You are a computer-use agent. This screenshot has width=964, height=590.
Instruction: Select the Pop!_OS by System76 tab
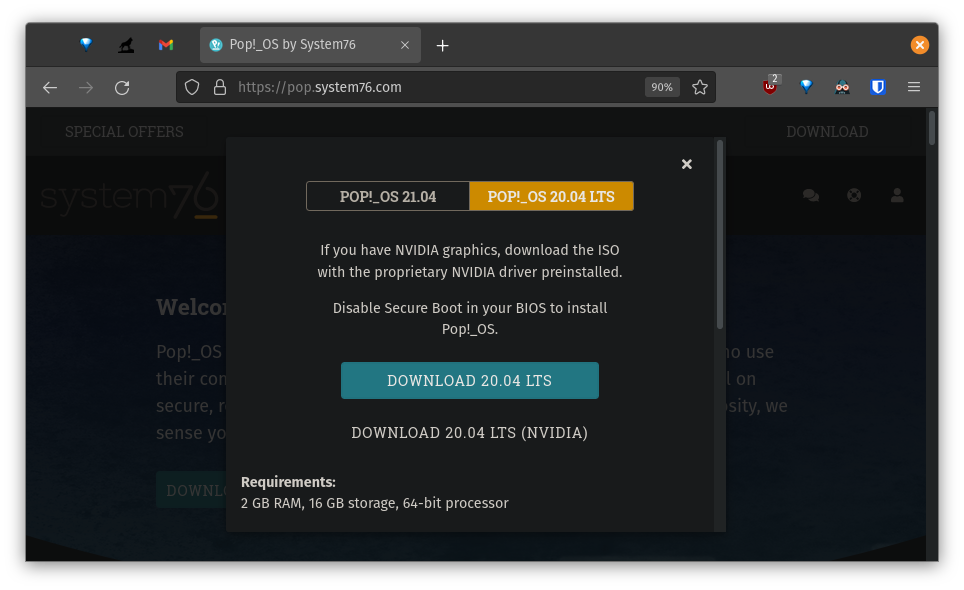click(x=310, y=45)
